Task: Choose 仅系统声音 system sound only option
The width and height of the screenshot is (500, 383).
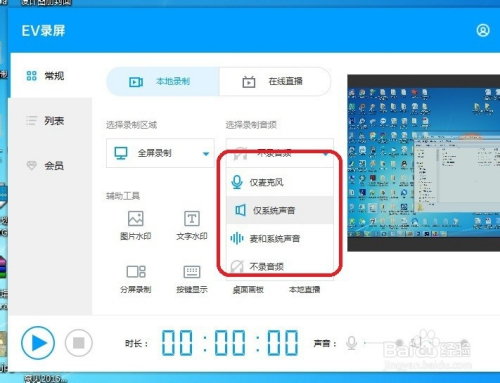Action: pos(280,210)
